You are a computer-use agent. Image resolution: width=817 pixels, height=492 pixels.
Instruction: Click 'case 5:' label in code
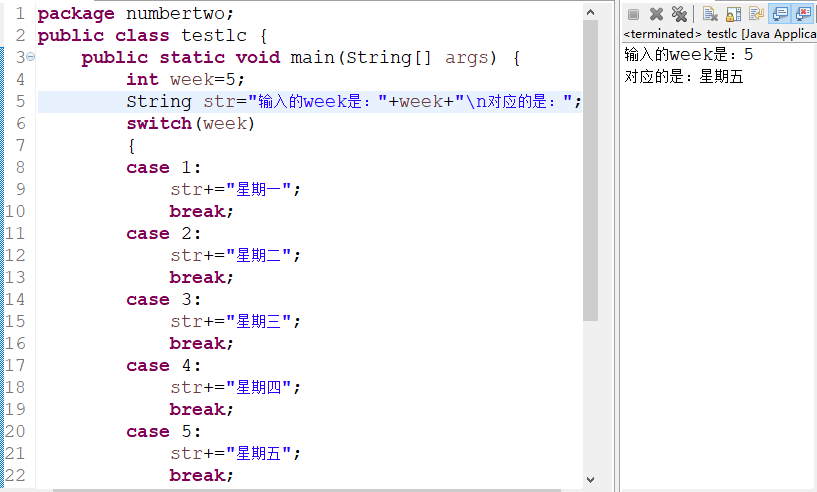(x=163, y=432)
